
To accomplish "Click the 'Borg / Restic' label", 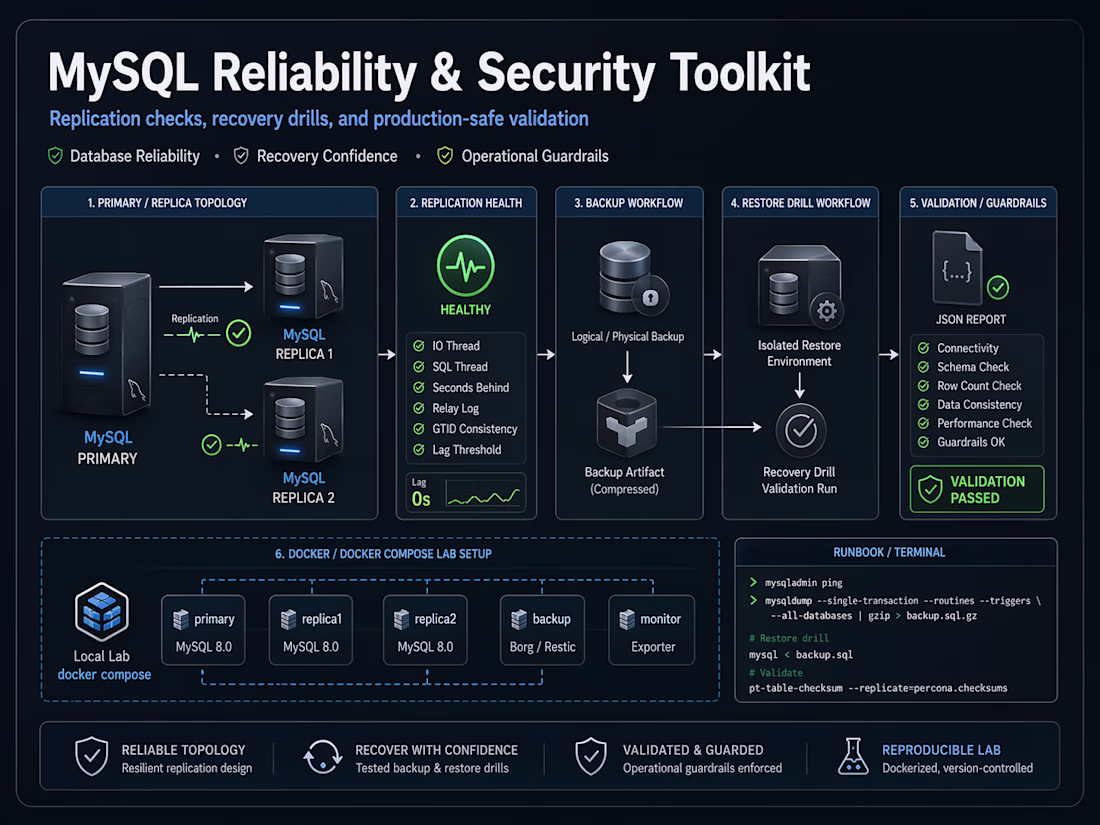I will point(542,647).
